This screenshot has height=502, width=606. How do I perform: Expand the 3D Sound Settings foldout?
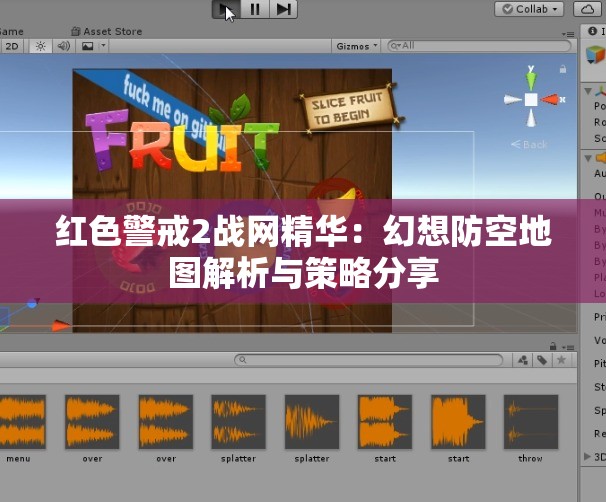[x=587, y=456]
